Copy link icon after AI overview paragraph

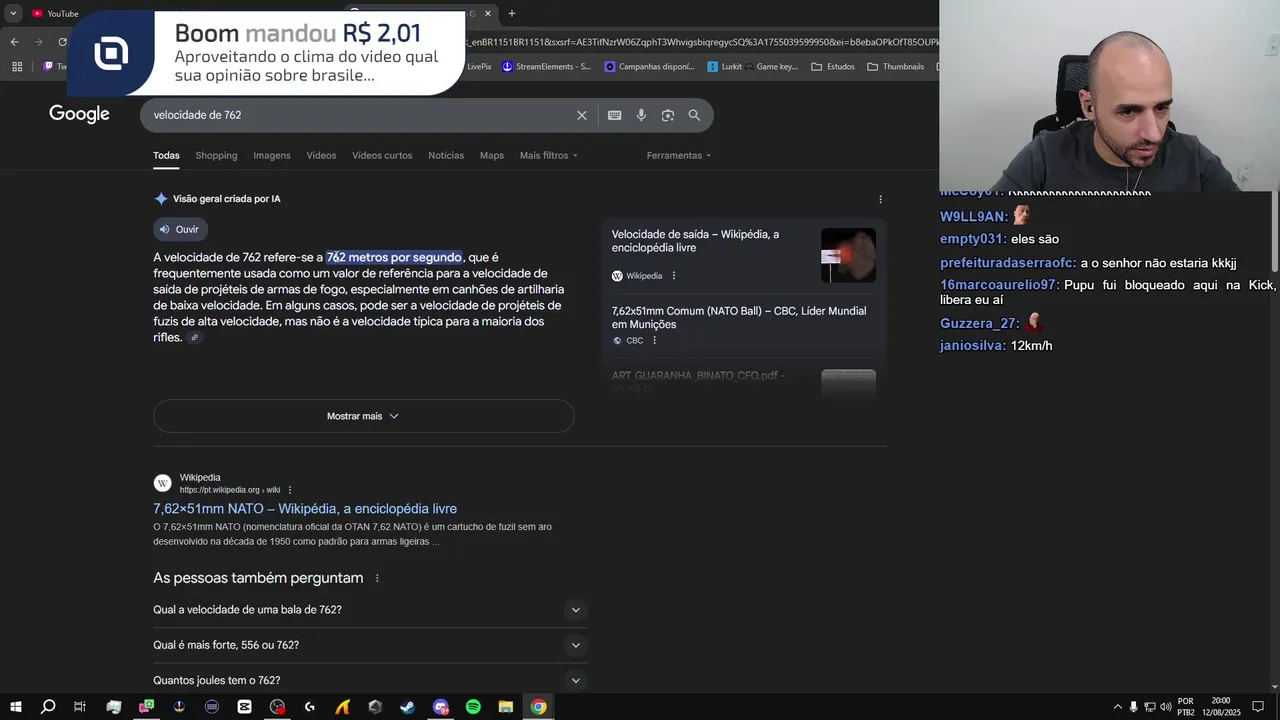195,338
